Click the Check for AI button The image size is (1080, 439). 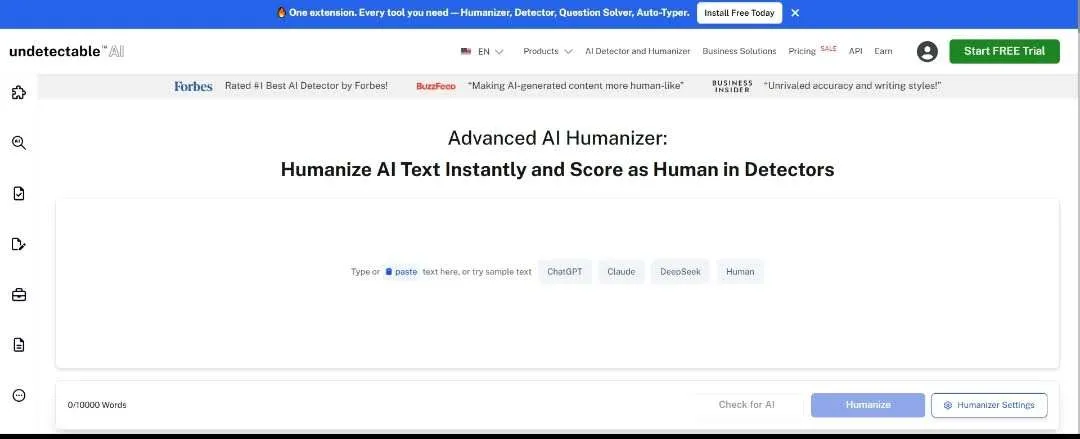(747, 405)
